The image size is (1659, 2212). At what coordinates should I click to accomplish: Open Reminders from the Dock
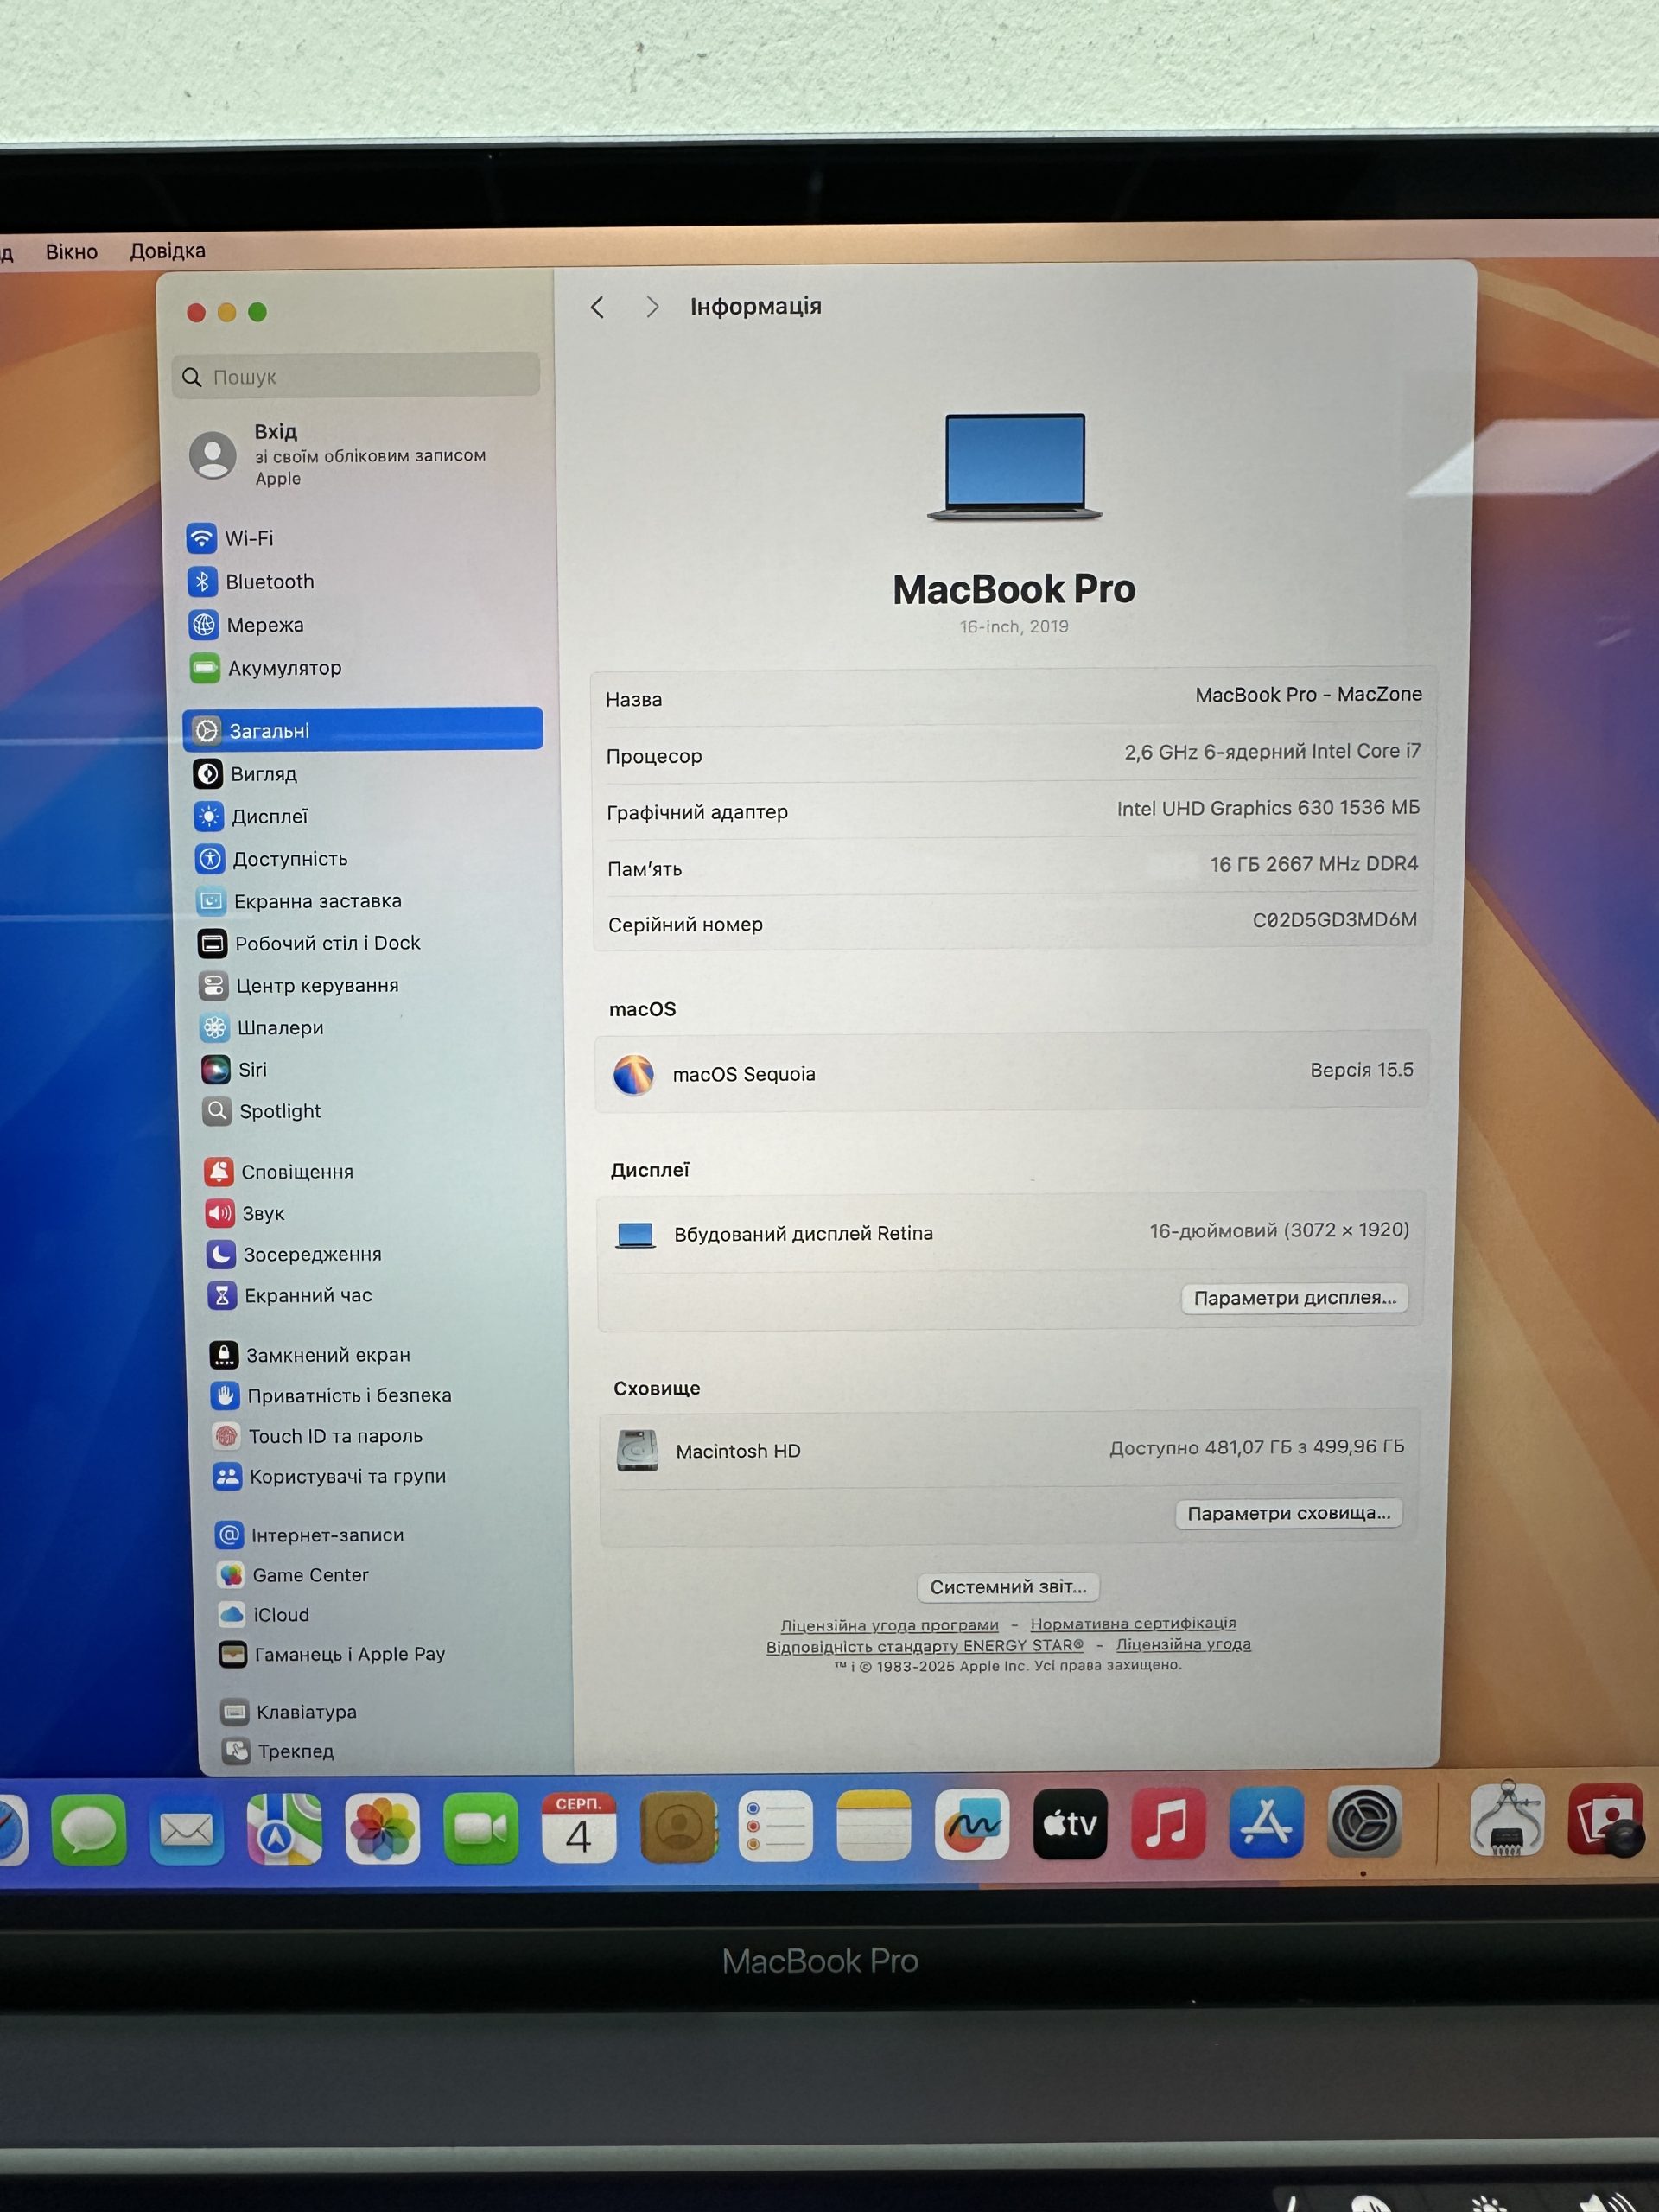(x=776, y=1826)
